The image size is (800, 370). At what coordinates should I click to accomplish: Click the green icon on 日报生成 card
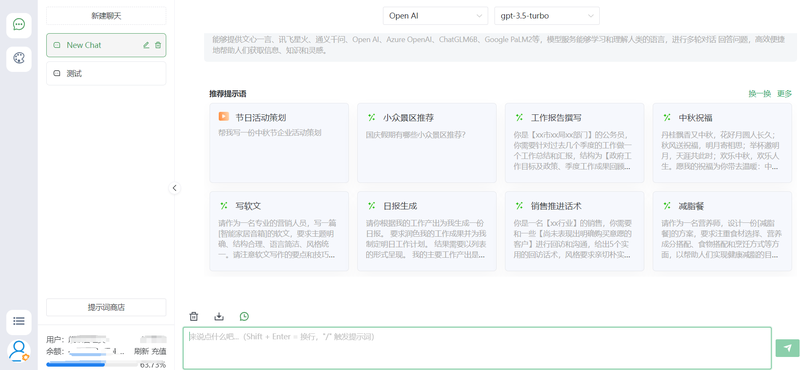pyautogui.click(x=371, y=206)
